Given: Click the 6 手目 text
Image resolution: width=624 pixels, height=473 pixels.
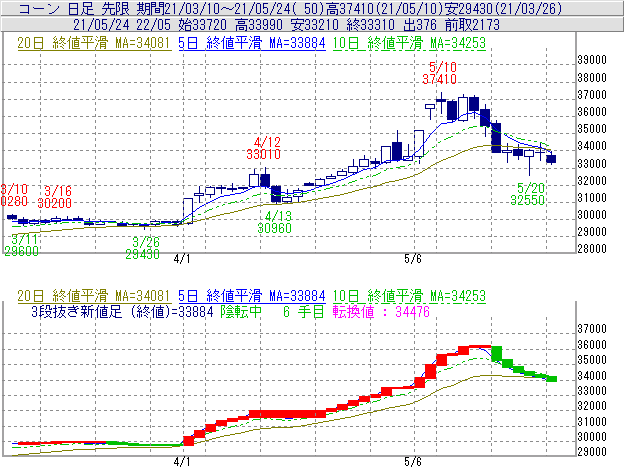Looking at the screenshot, I should point(304,311).
